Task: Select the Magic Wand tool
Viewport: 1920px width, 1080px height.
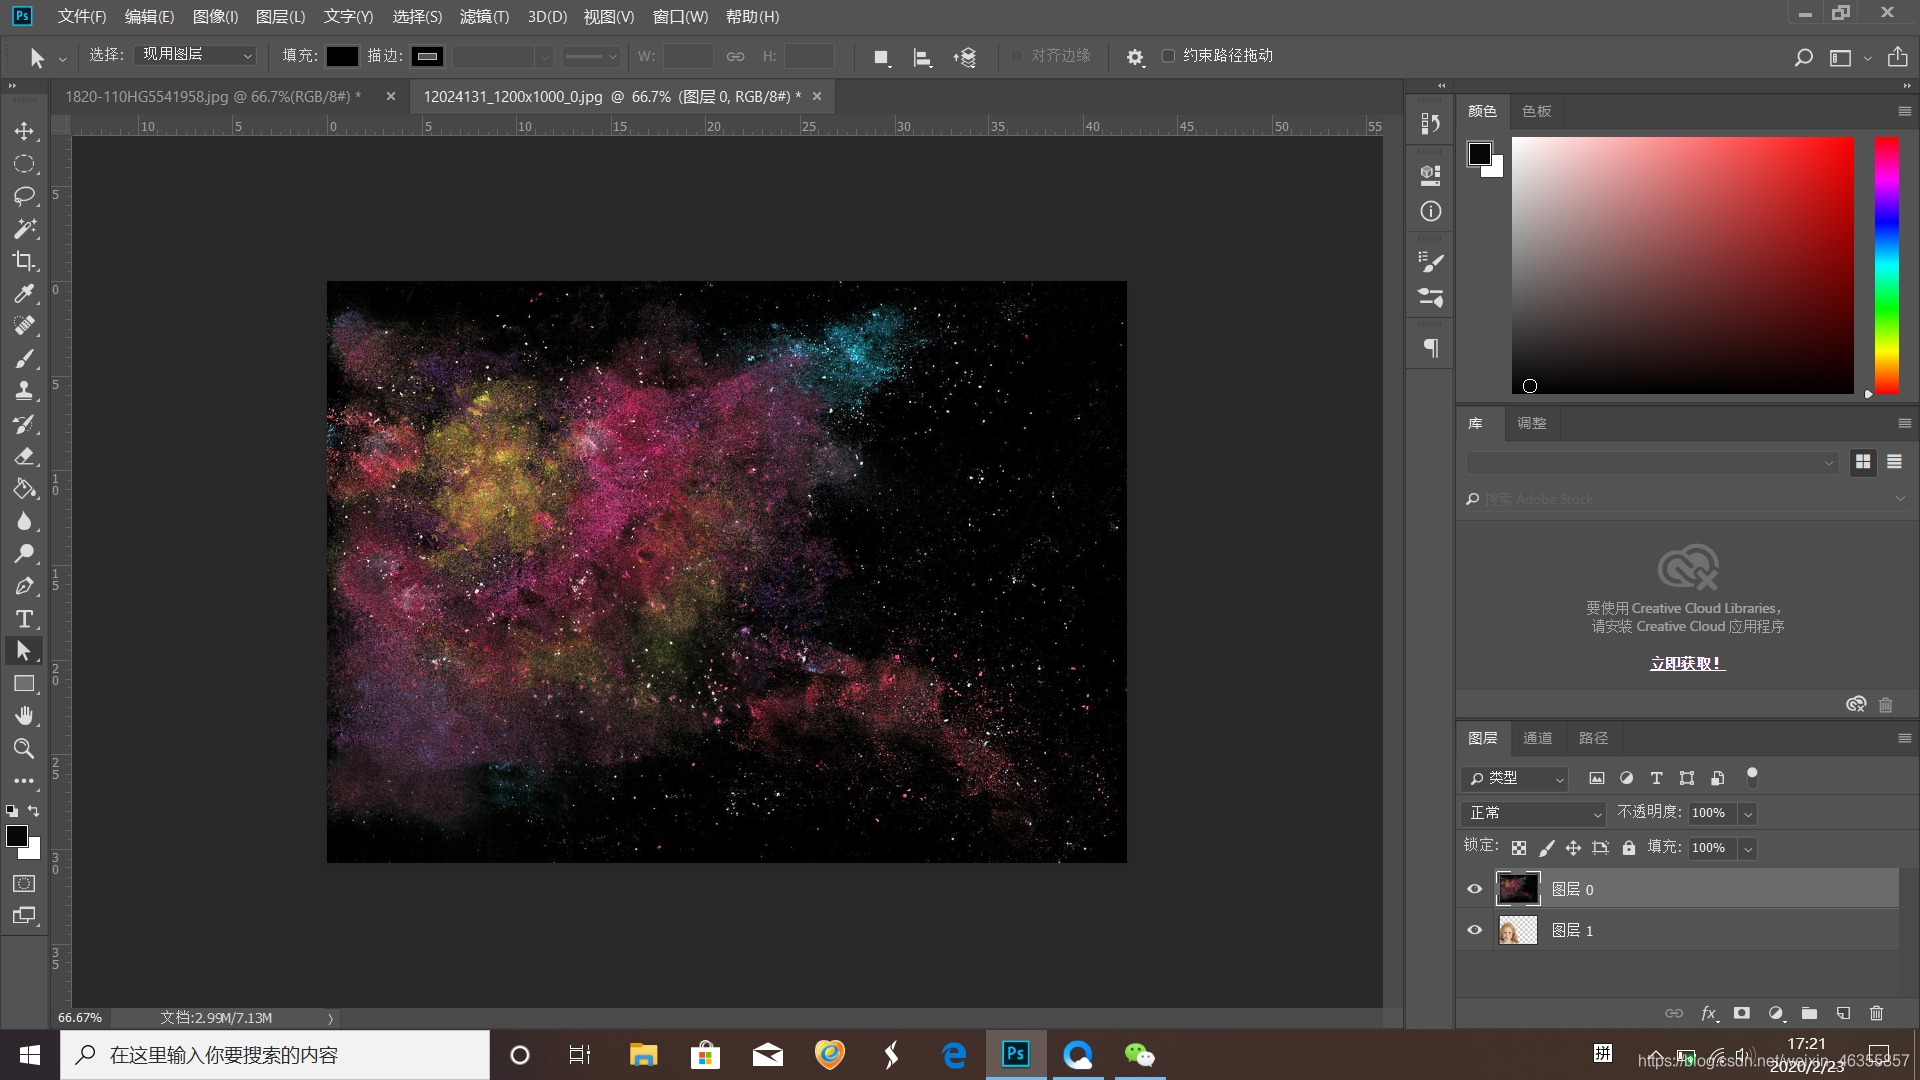Action: click(x=24, y=229)
